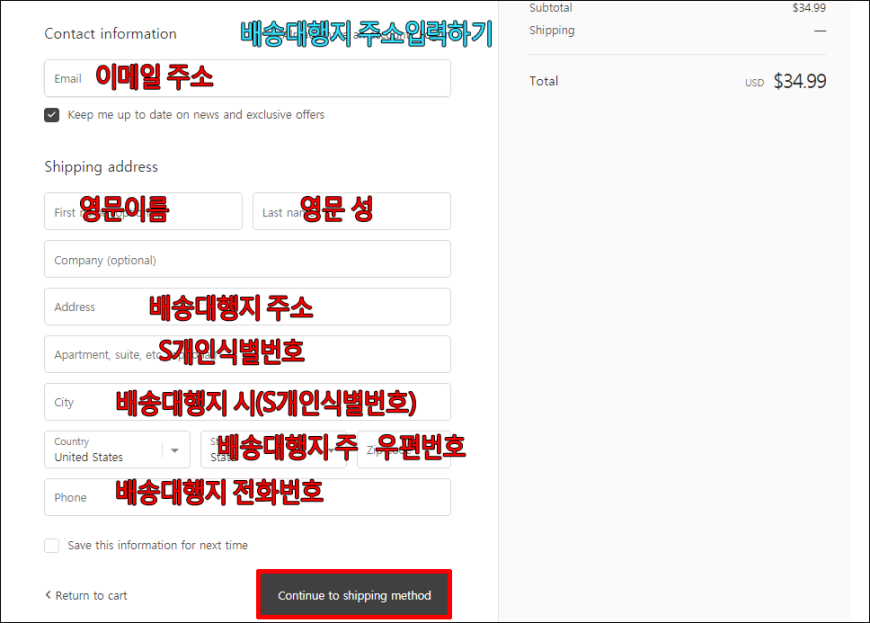This screenshot has height=623, width=870.
Task: Click the Shipping label in summary
Action: 552,31
